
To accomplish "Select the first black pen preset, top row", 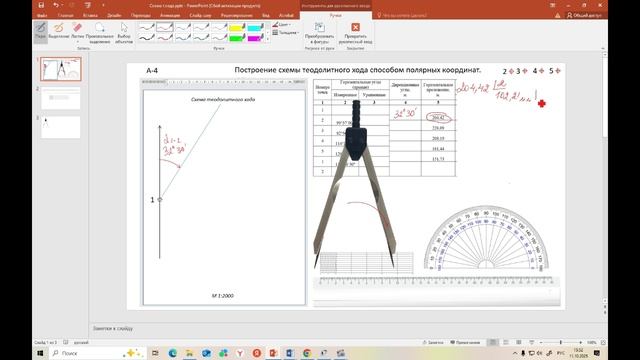I will 146,27.
